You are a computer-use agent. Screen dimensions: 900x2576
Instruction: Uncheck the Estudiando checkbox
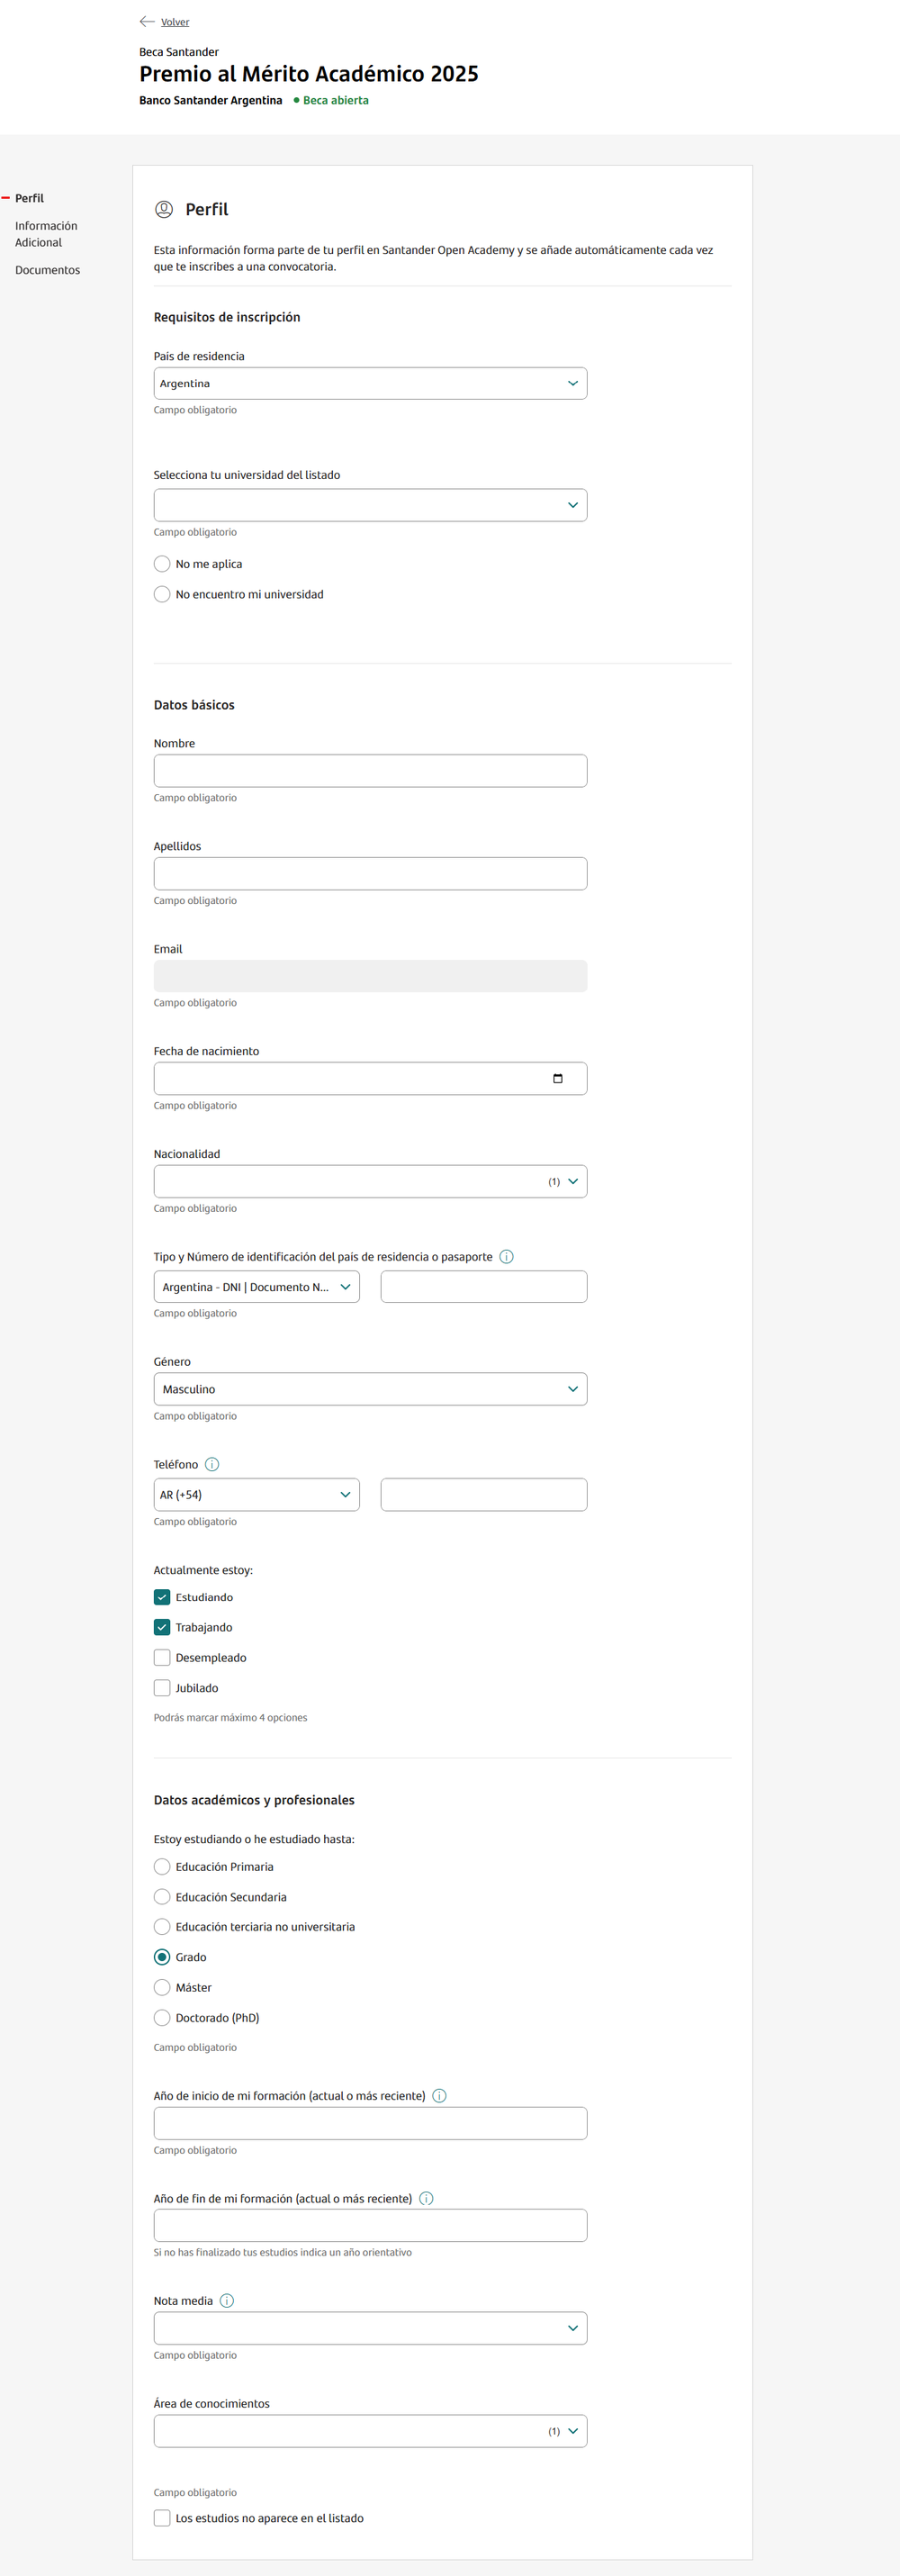(x=162, y=1597)
